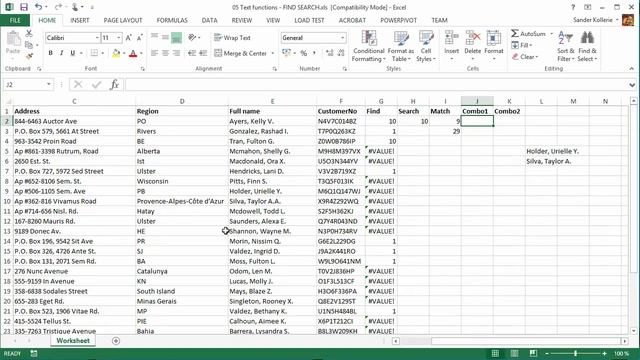Decrease decimal places
The width and height of the screenshot is (640, 360).
(x=341, y=53)
